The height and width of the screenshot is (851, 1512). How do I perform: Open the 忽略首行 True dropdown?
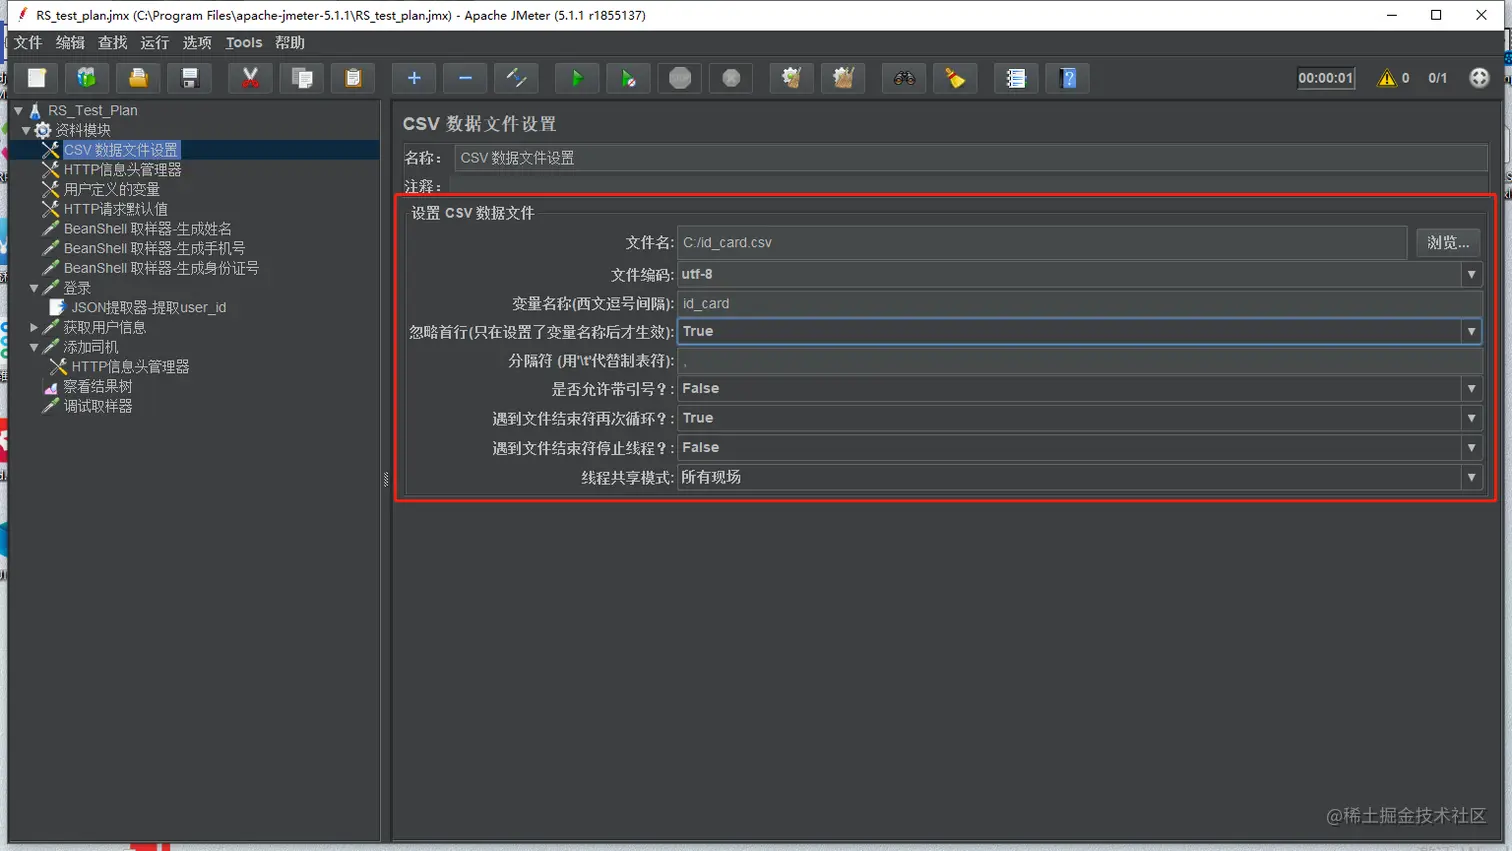click(x=1079, y=331)
